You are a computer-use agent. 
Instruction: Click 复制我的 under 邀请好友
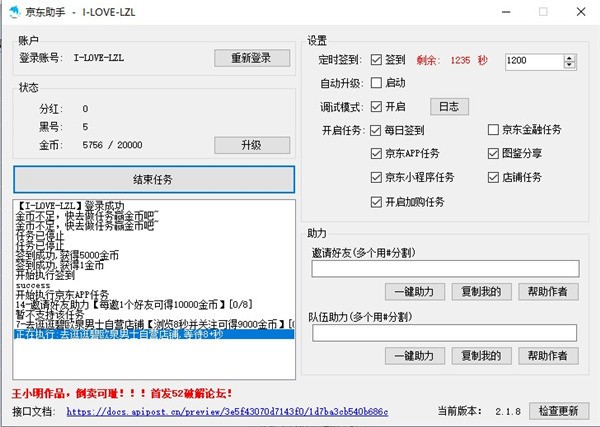[x=481, y=292]
